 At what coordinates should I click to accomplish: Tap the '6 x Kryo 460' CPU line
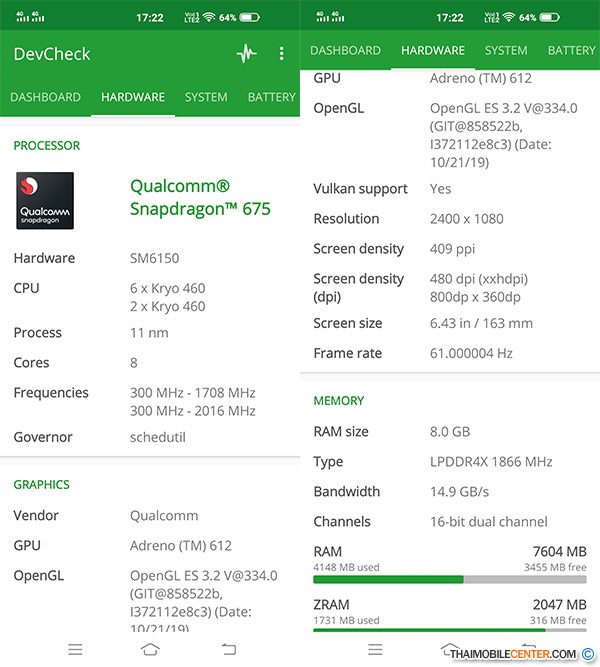168,288
